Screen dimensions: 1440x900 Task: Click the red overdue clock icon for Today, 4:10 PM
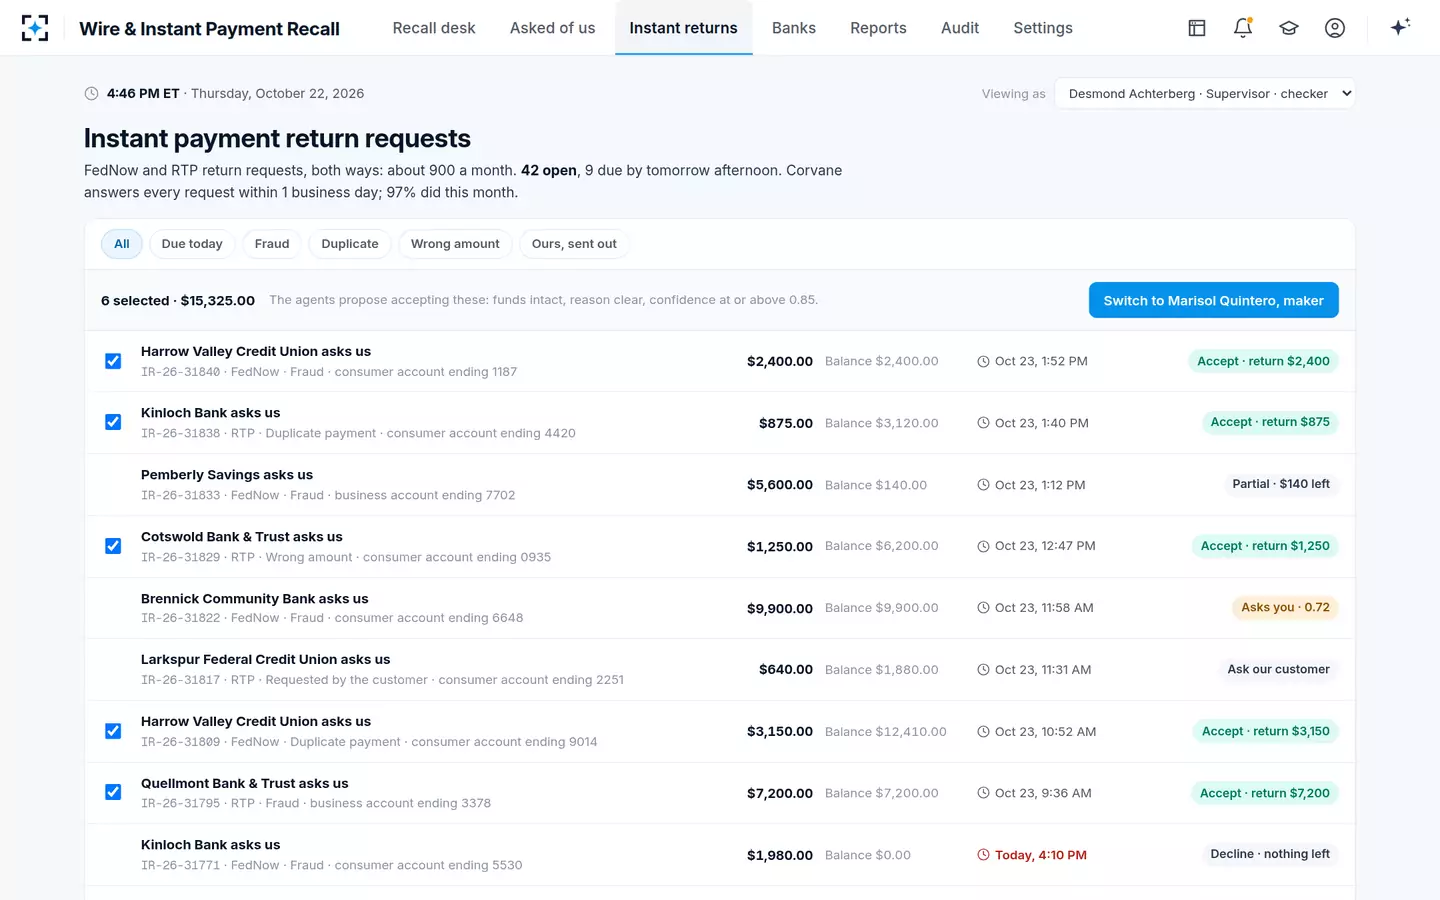point(983,855)
